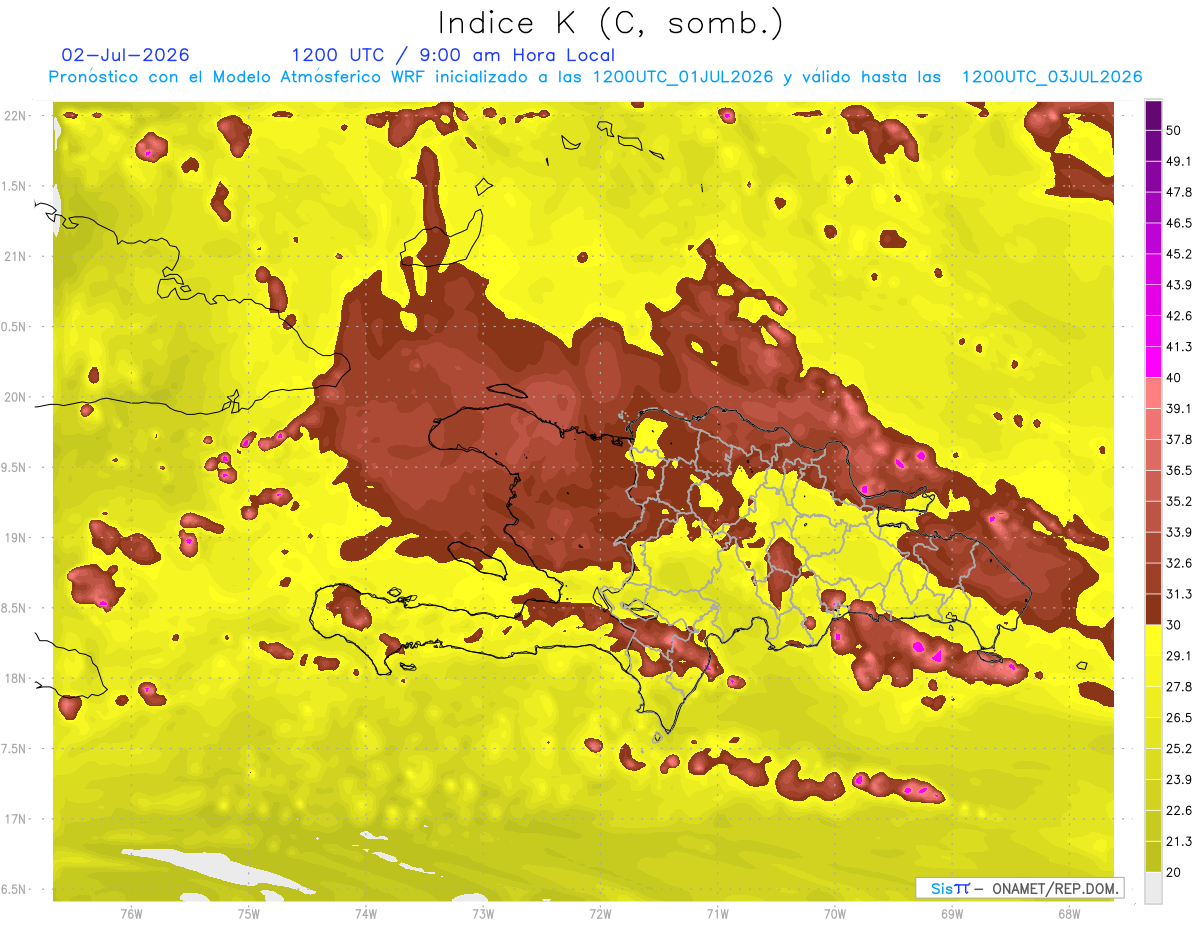Viewport: 1200px width, 927px height.
Task: Click colorbar value "29.1"
Action: click(1178, 655)
